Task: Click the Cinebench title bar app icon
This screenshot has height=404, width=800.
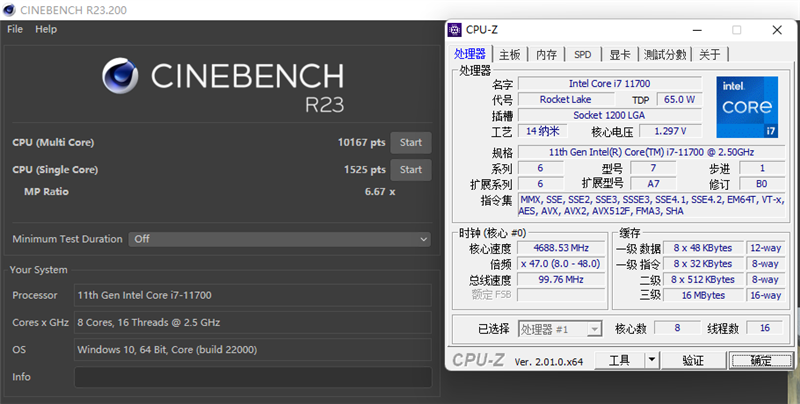Action: (x=9, y=10)
